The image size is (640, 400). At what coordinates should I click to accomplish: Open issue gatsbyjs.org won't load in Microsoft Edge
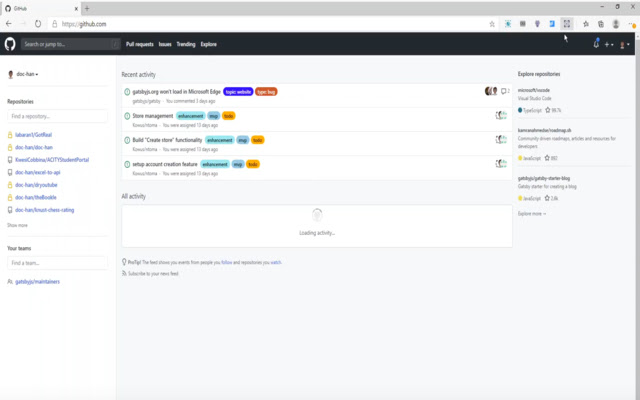(x=176, y=92)
